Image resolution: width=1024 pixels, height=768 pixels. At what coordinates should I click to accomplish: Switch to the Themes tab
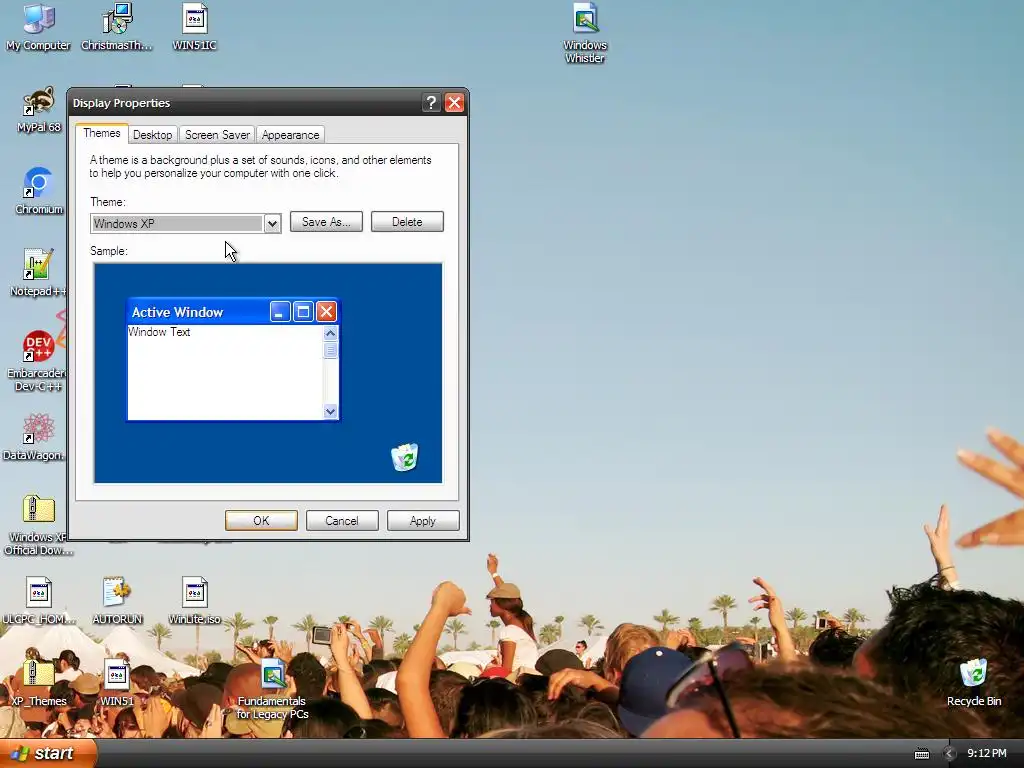[101, 133]
